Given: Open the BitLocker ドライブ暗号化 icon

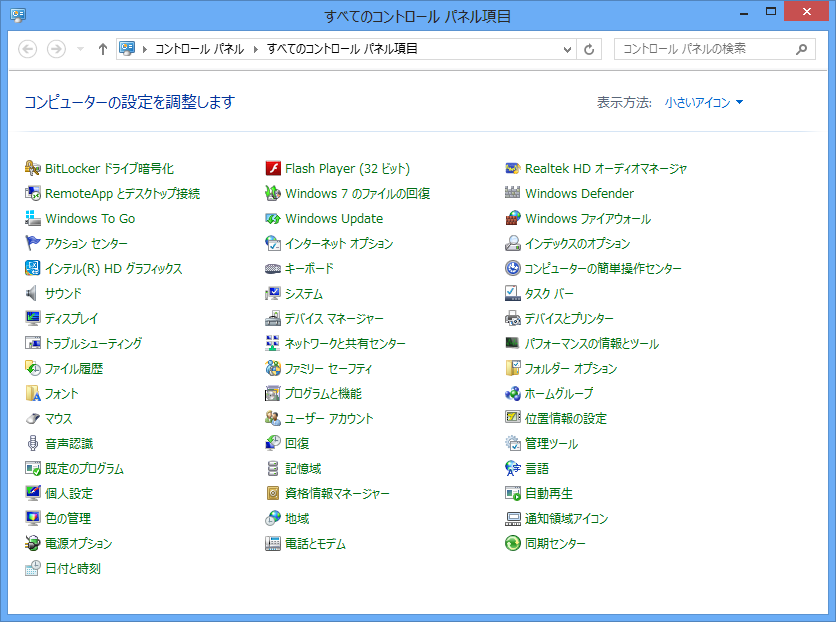Looking at the screenshot, I should click(x=33, y=168).
